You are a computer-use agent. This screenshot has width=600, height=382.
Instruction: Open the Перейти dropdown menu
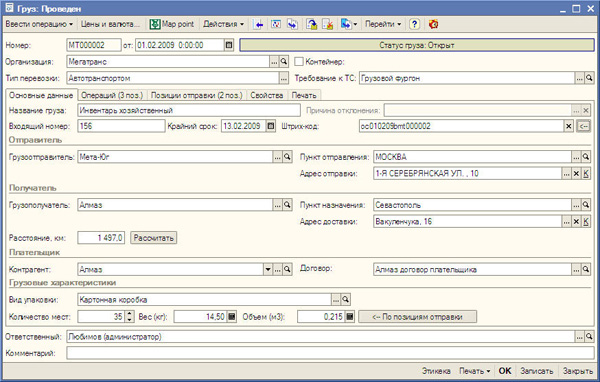tap(383, 24)
